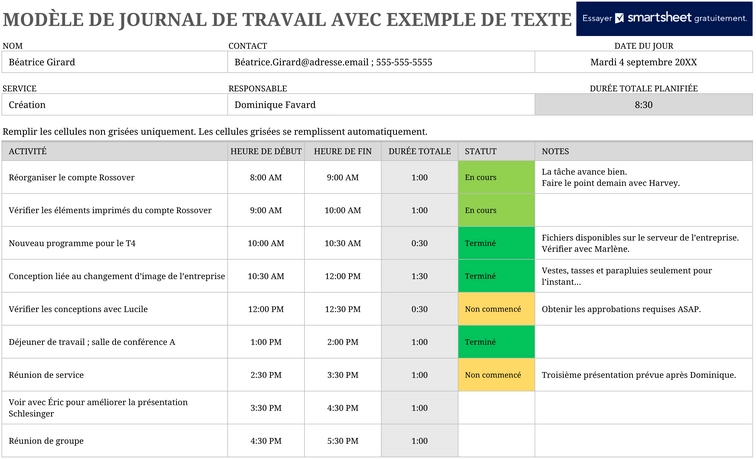The image size is (756, 459).
Task: Select empty notes cell in Déjeuner de travail row
Action: pos(644,342)
